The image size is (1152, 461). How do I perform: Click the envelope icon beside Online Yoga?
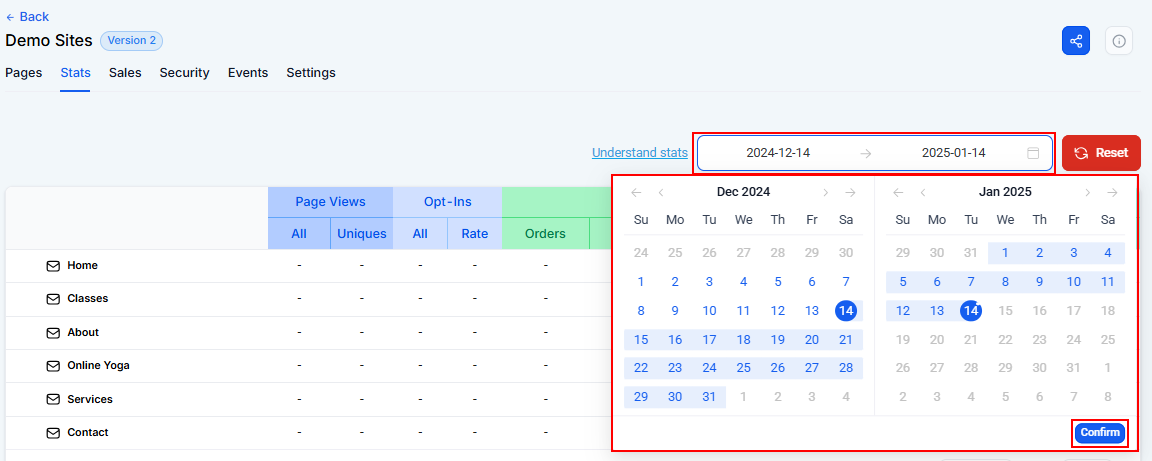53,365
